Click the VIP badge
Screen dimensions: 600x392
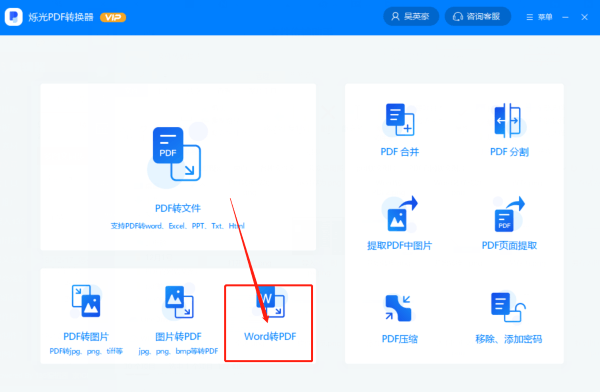tap(113, 17)
